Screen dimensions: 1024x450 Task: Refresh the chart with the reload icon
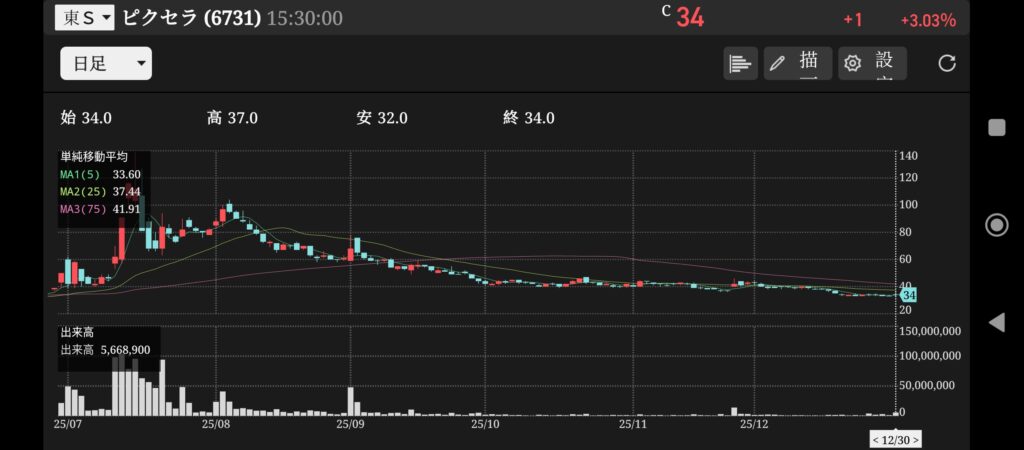coord(947,64)
